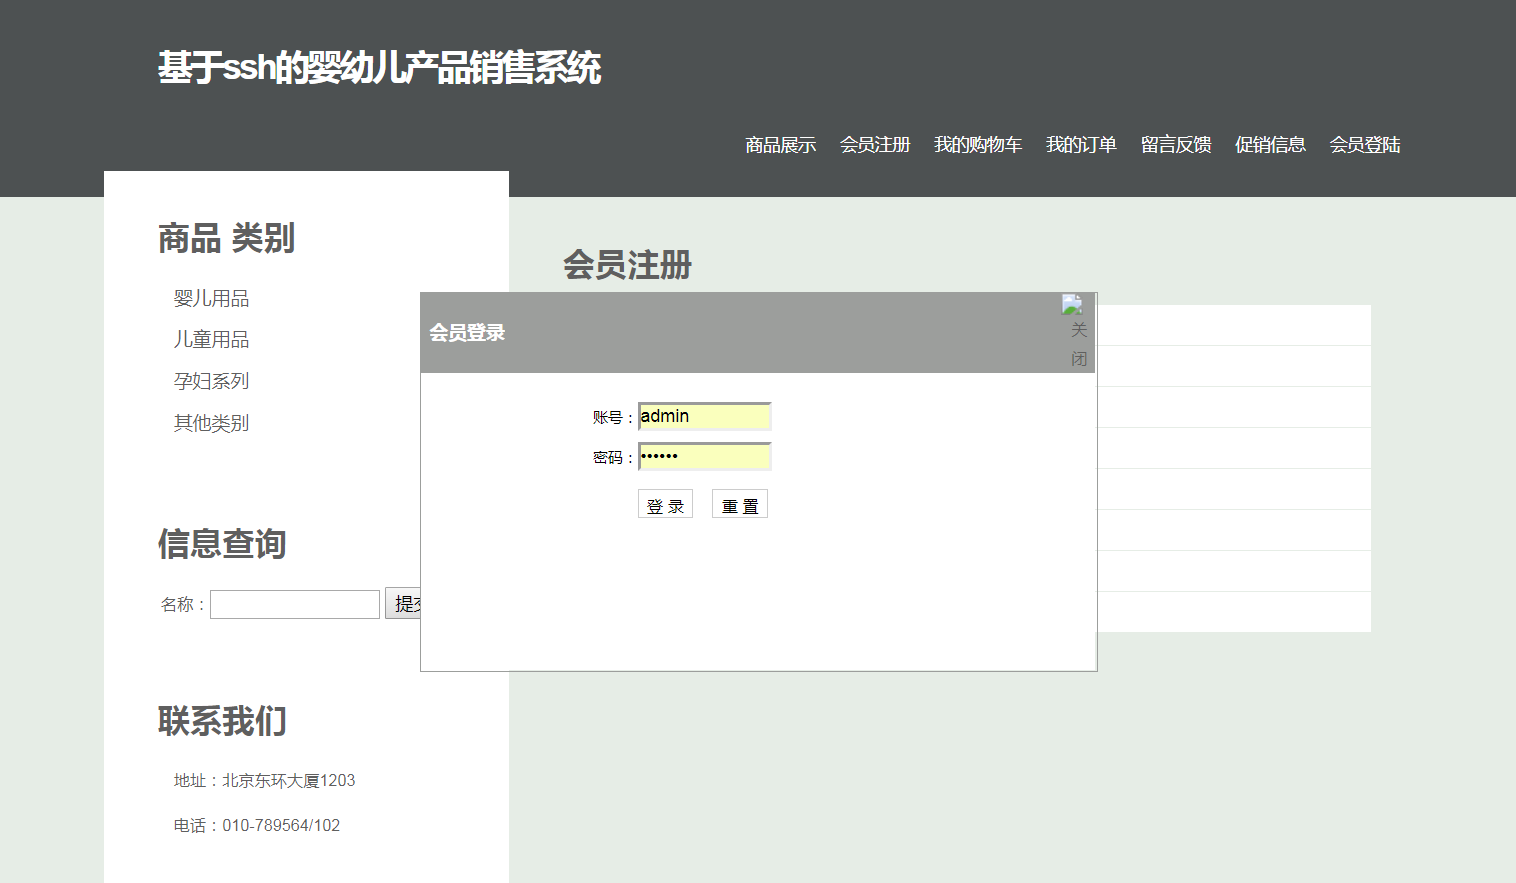Click the 联系我们 sidebar heading
The width and height of the screenshot is (1516, 883).
(x=222, y=721)
